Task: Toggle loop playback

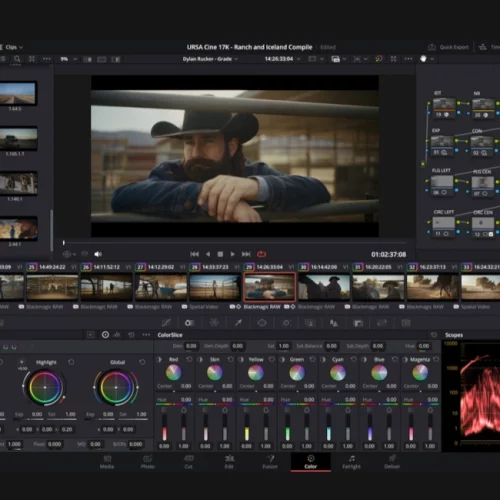Action: 261,254
